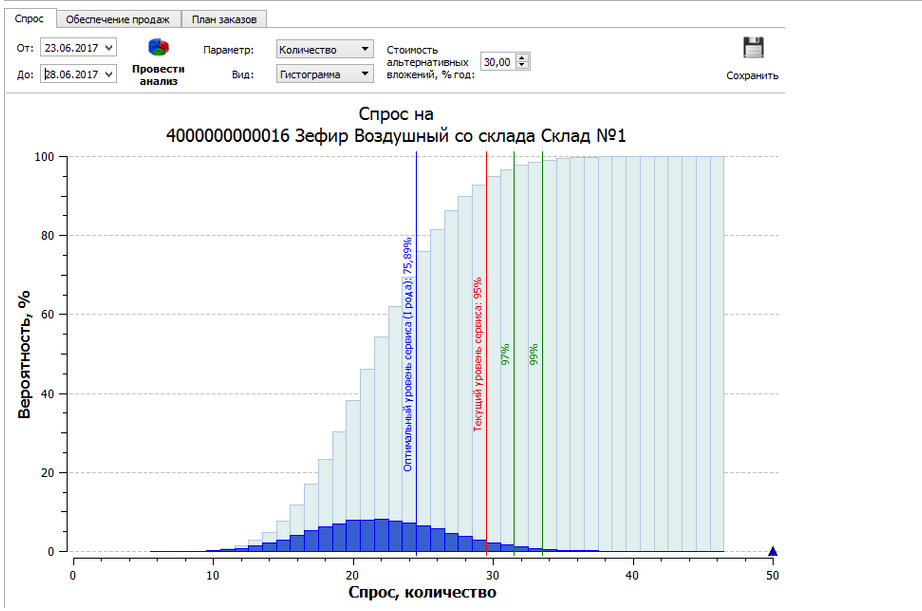Image resolution: width=922 pixels, height=611 pixels.
Task: Click the Стоимость альтернативных вложений label
Action: 430,62
